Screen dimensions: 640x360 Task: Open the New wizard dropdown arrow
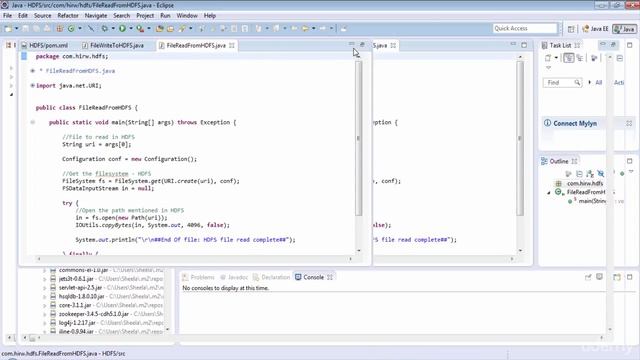point(17,29)
